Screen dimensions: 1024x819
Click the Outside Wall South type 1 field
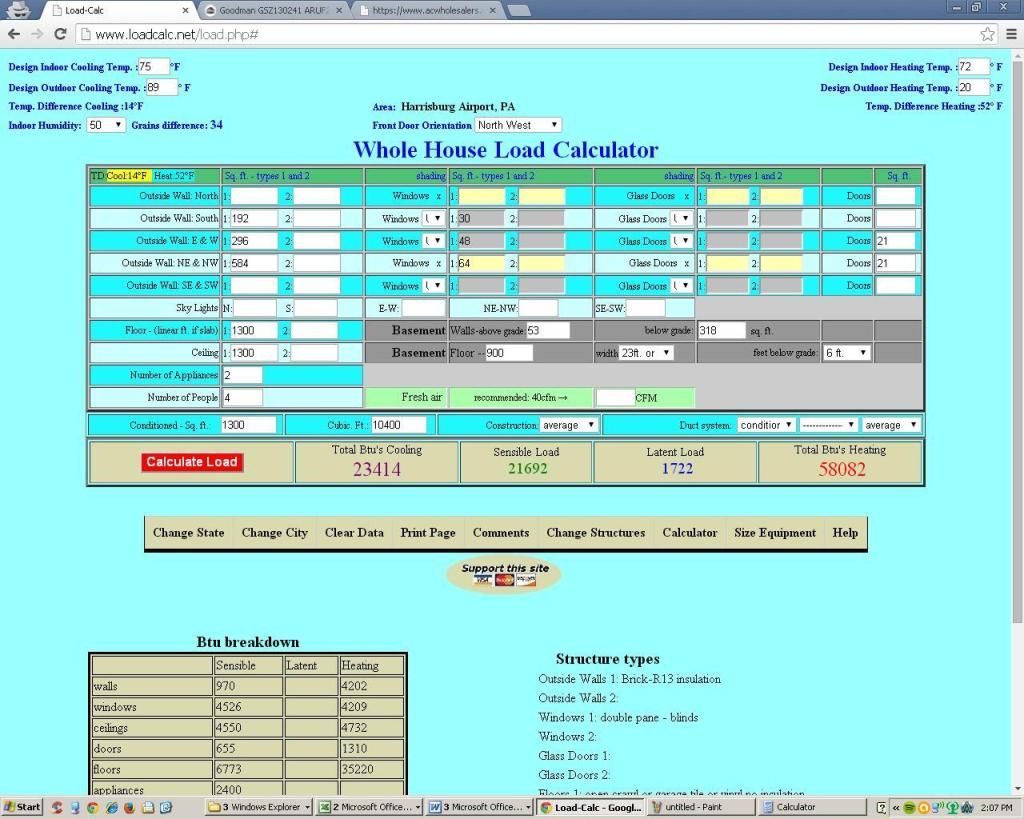point(255,219)
